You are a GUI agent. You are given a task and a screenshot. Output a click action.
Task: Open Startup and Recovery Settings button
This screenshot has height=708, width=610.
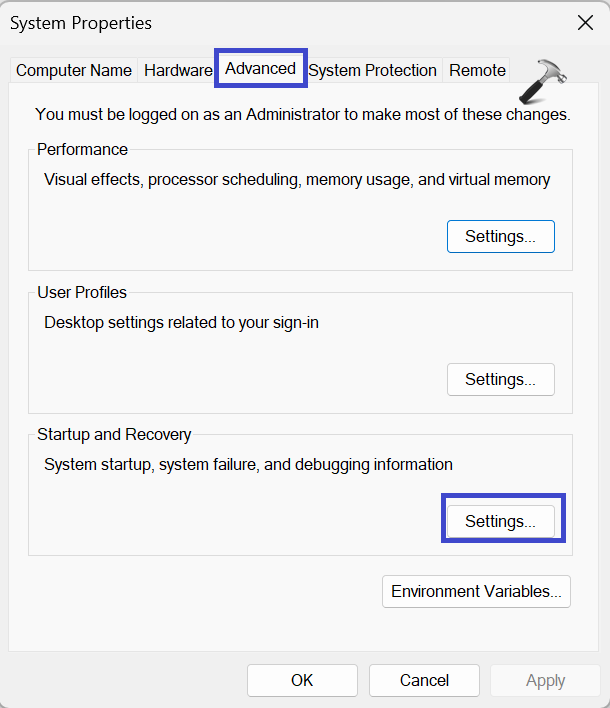coord(500,522)
